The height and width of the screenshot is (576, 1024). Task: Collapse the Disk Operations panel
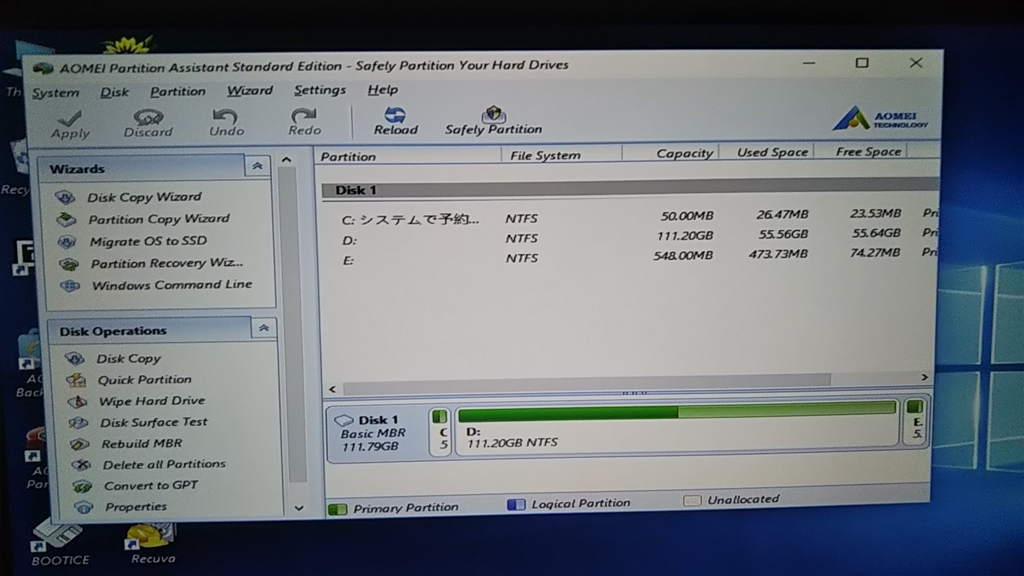click(263, 328)
